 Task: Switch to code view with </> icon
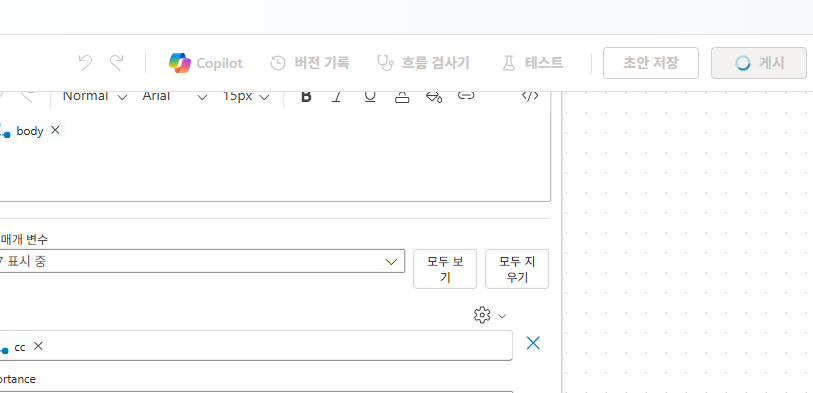(x=530, y=96)
